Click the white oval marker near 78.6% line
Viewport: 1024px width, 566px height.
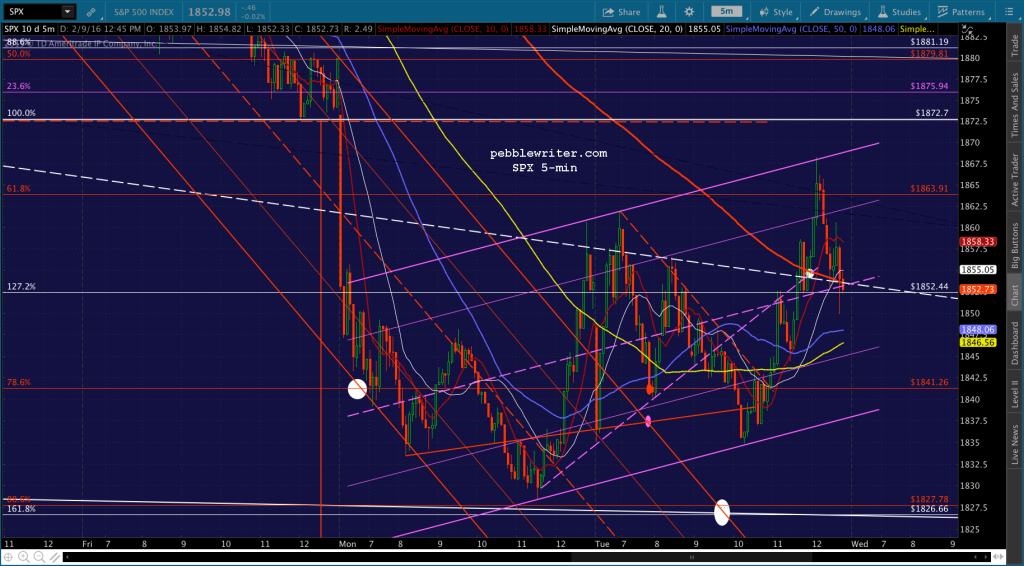tap(357, 389)
